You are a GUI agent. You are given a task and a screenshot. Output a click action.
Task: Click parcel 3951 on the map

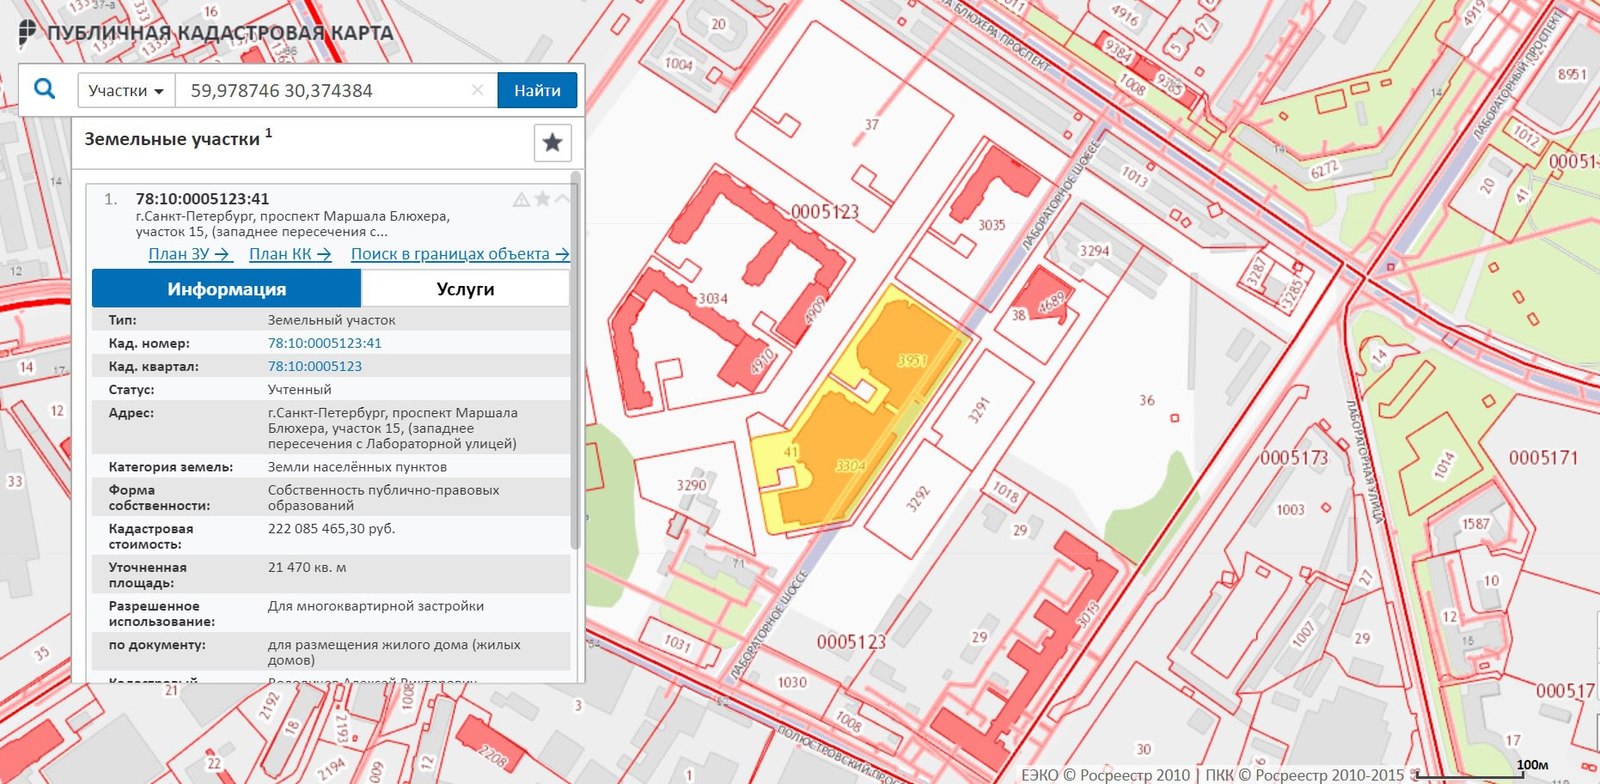(x=911, y=360)
